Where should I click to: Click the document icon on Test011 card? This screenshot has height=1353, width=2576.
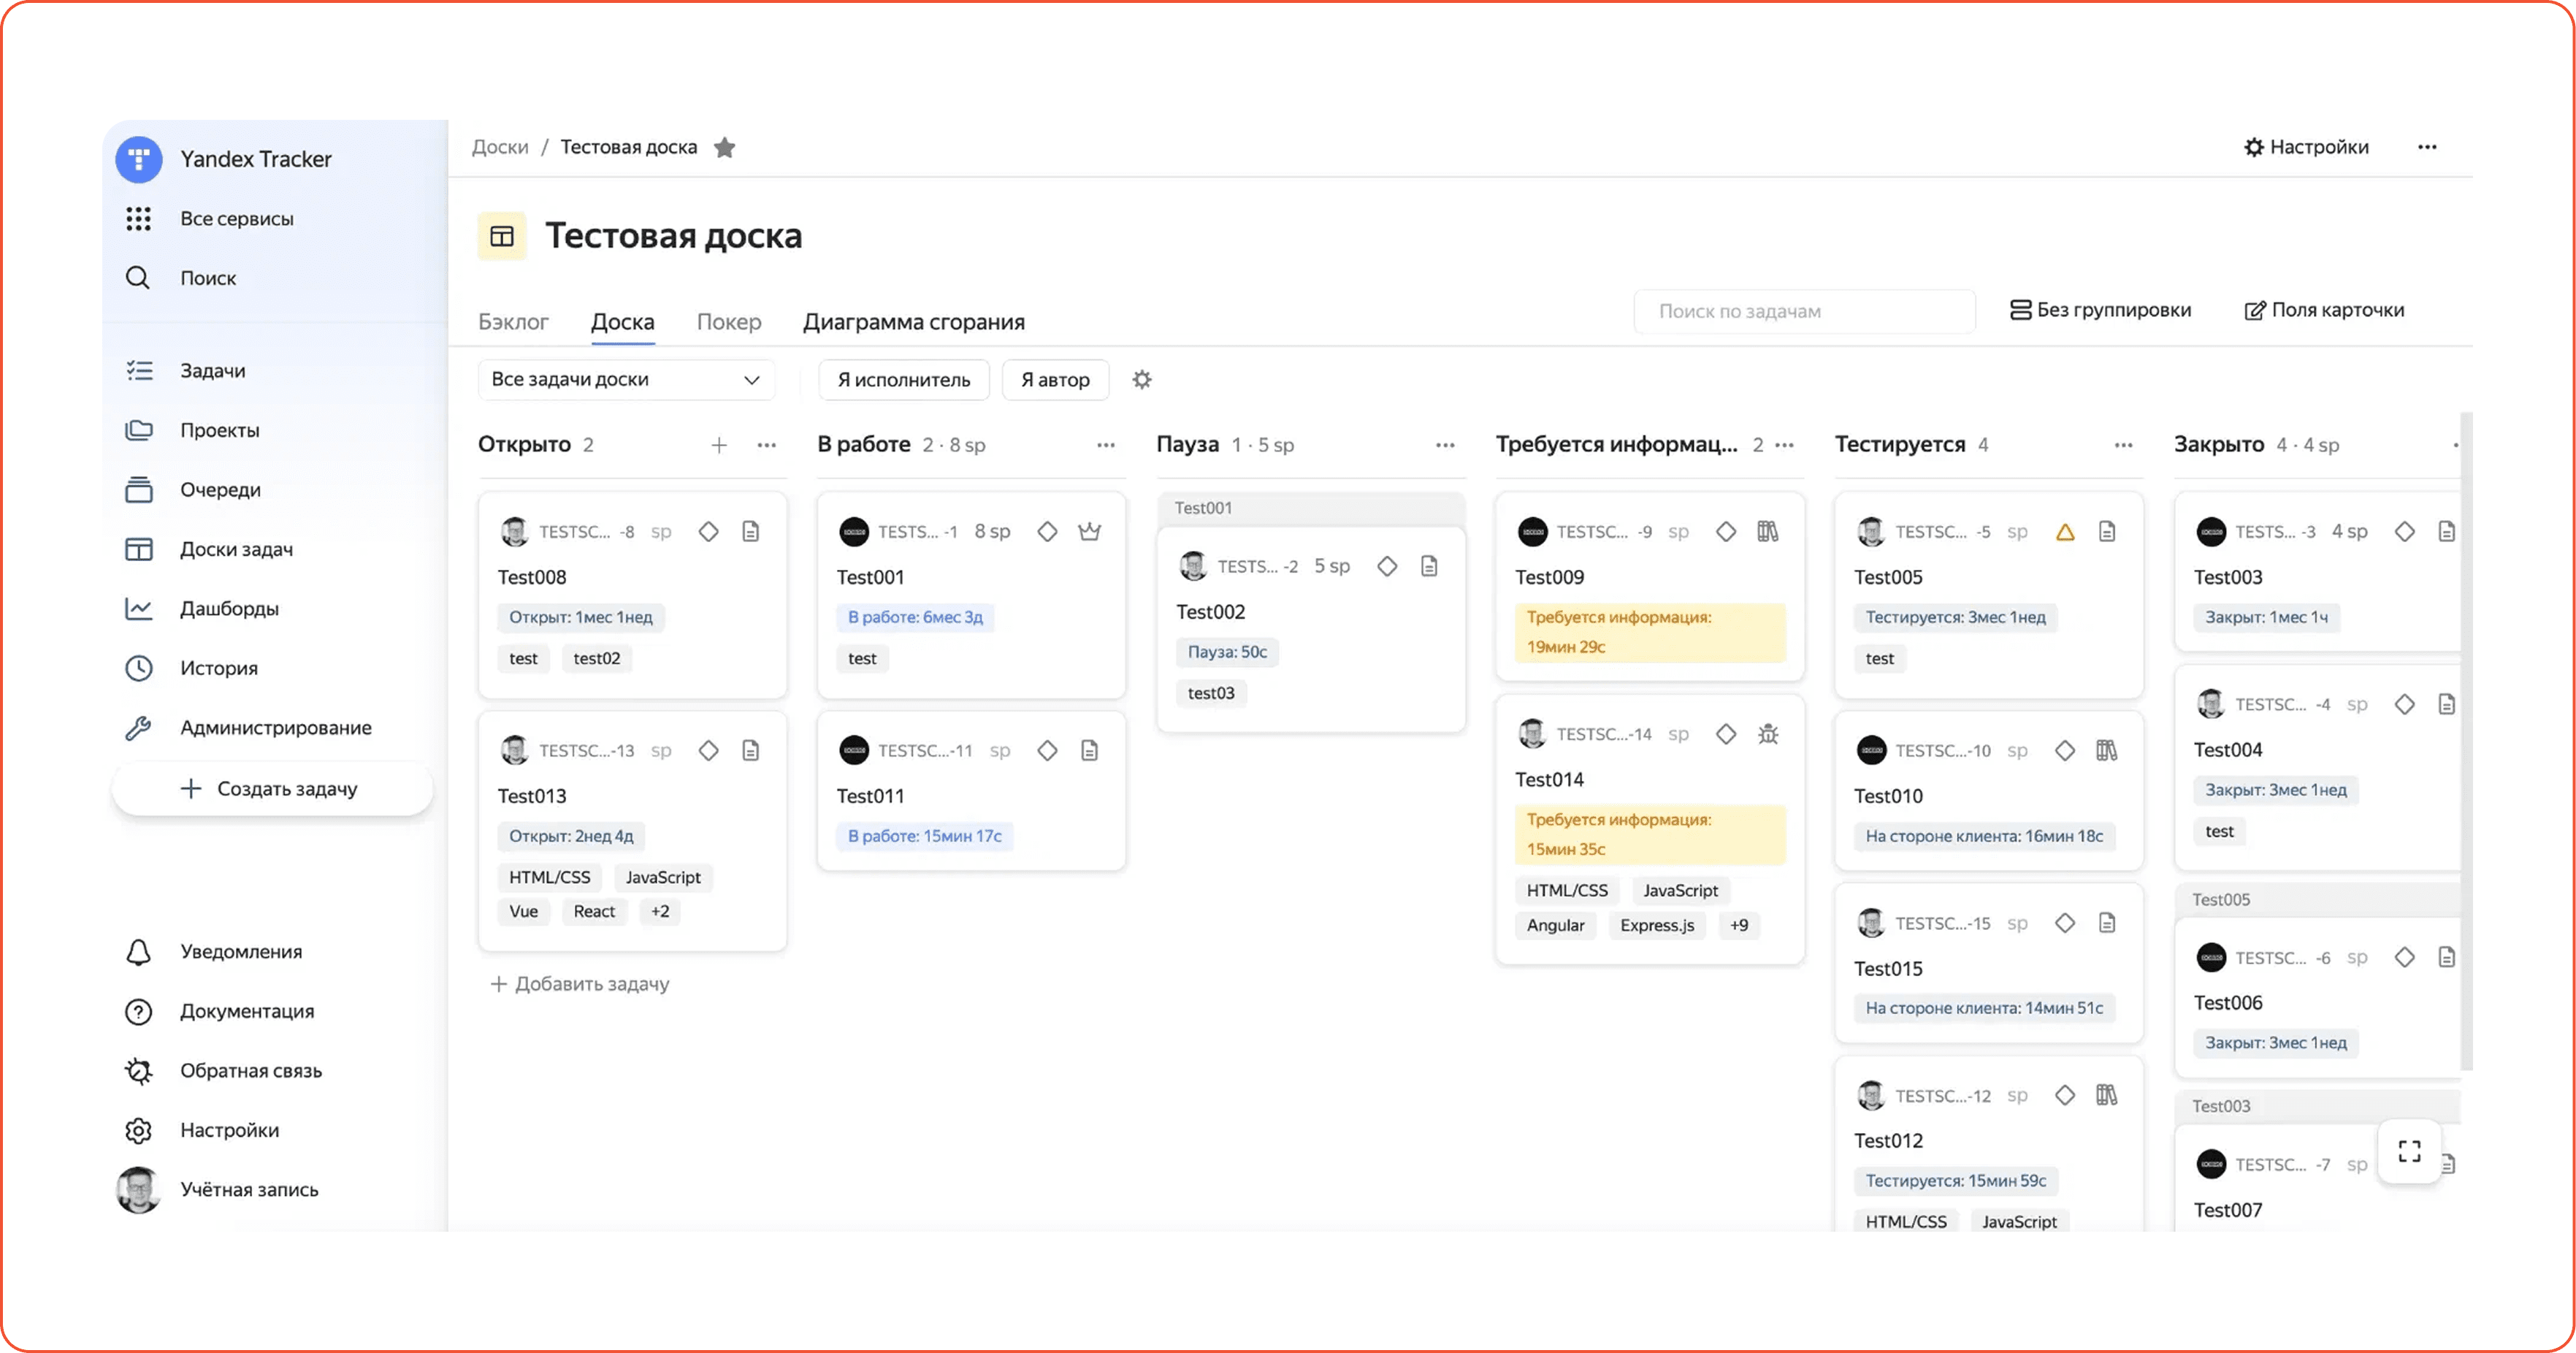pyautogui.click(x=1090, y=751)
